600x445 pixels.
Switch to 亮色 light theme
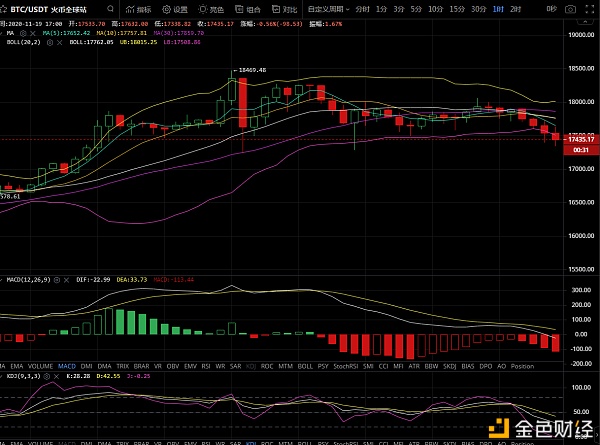pos(211,9)
